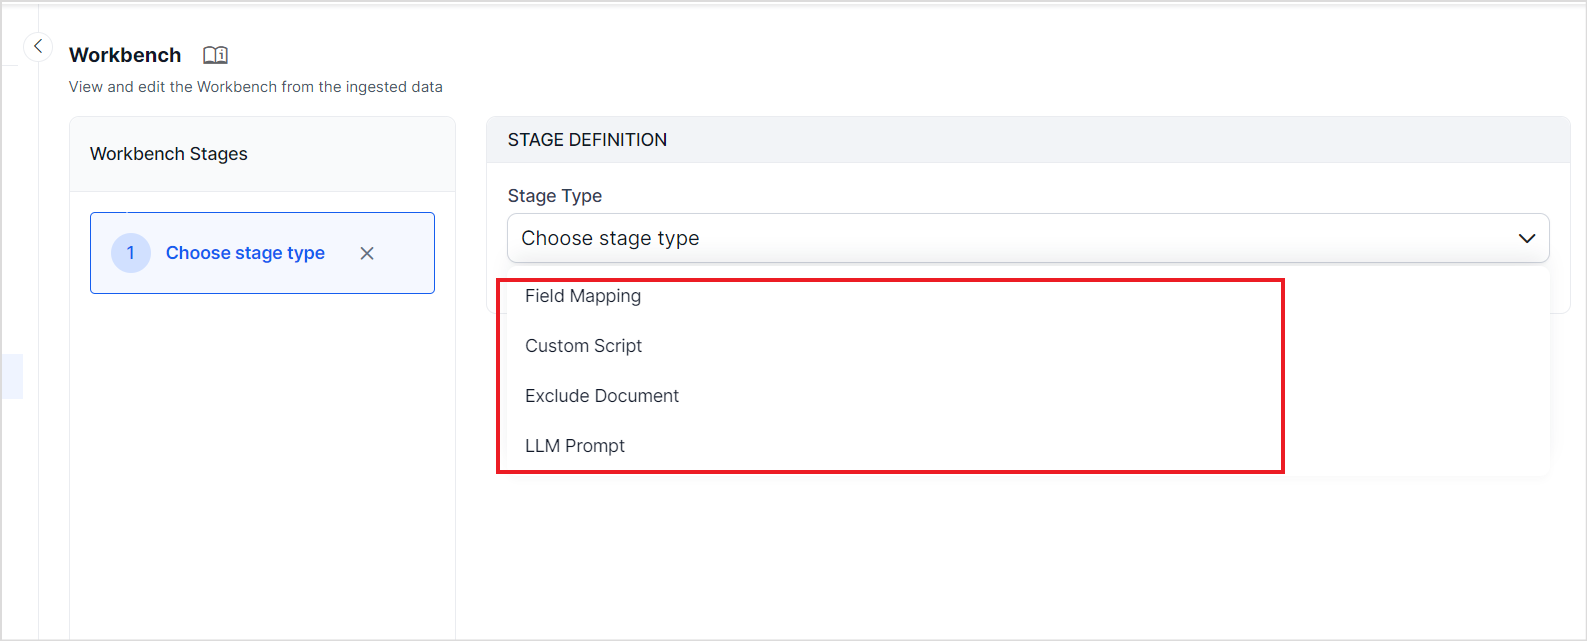Open the Workbench documentation book icon
1587x641 pixels.
tap(215, 55)
